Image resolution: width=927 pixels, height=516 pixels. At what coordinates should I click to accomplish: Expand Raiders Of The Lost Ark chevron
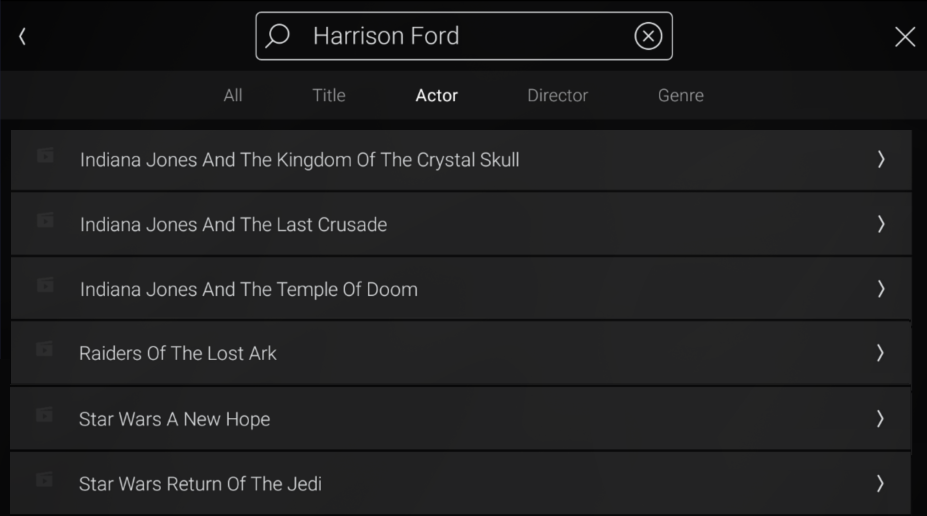(880, 353)
